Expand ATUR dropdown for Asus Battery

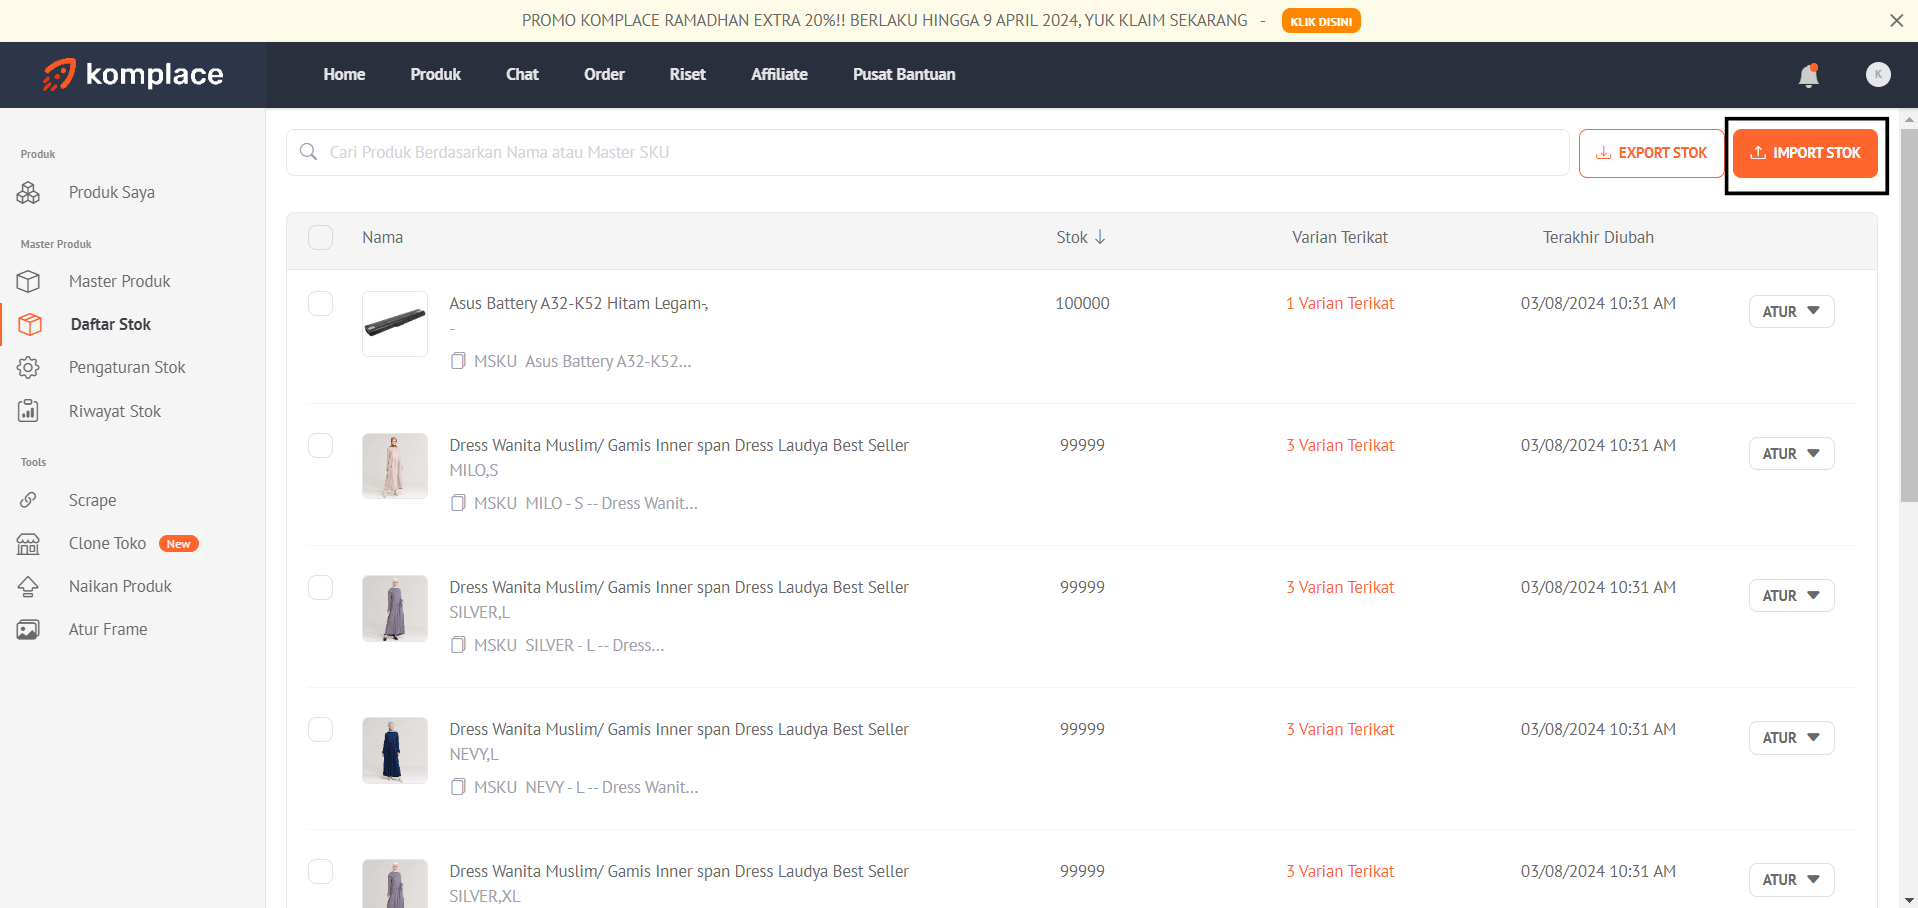point(1791,311)
